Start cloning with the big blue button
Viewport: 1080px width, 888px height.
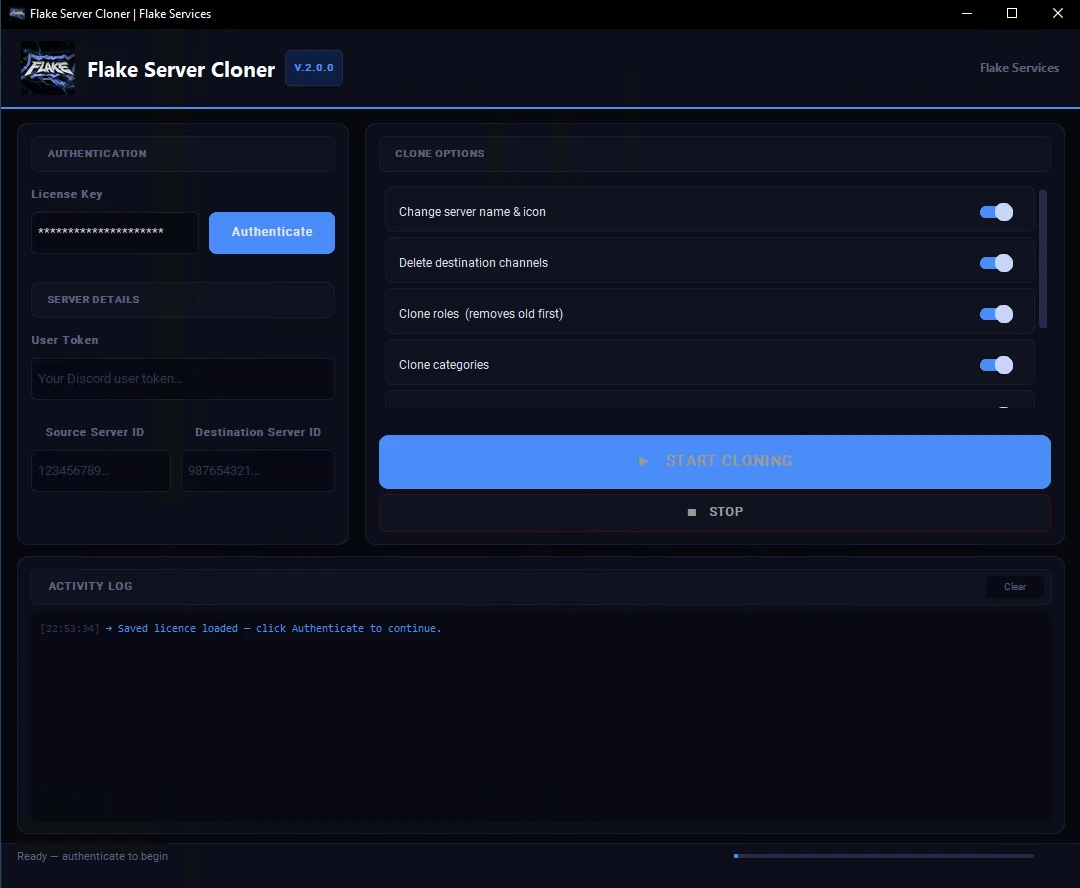(x=714, y=462)
